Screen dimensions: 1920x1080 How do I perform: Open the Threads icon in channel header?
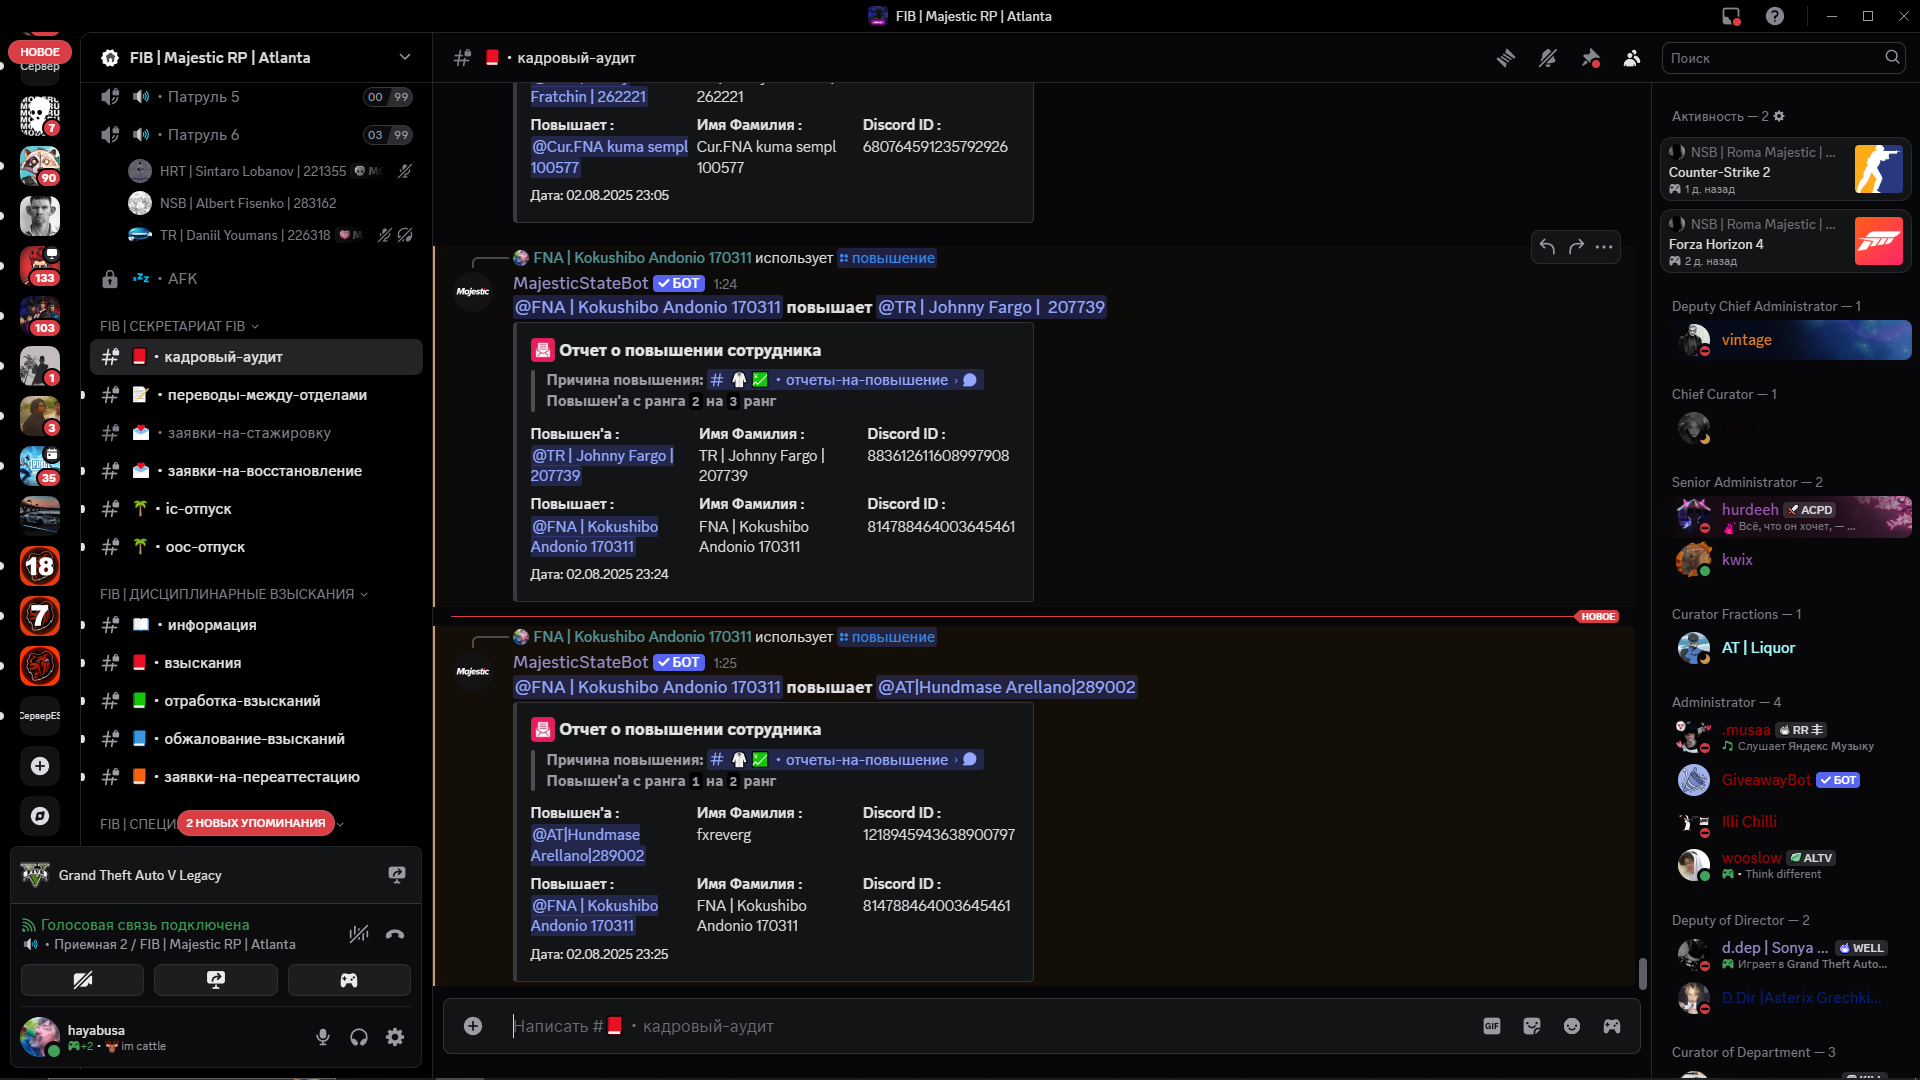pyautogui.click(x=1506, y=58)
